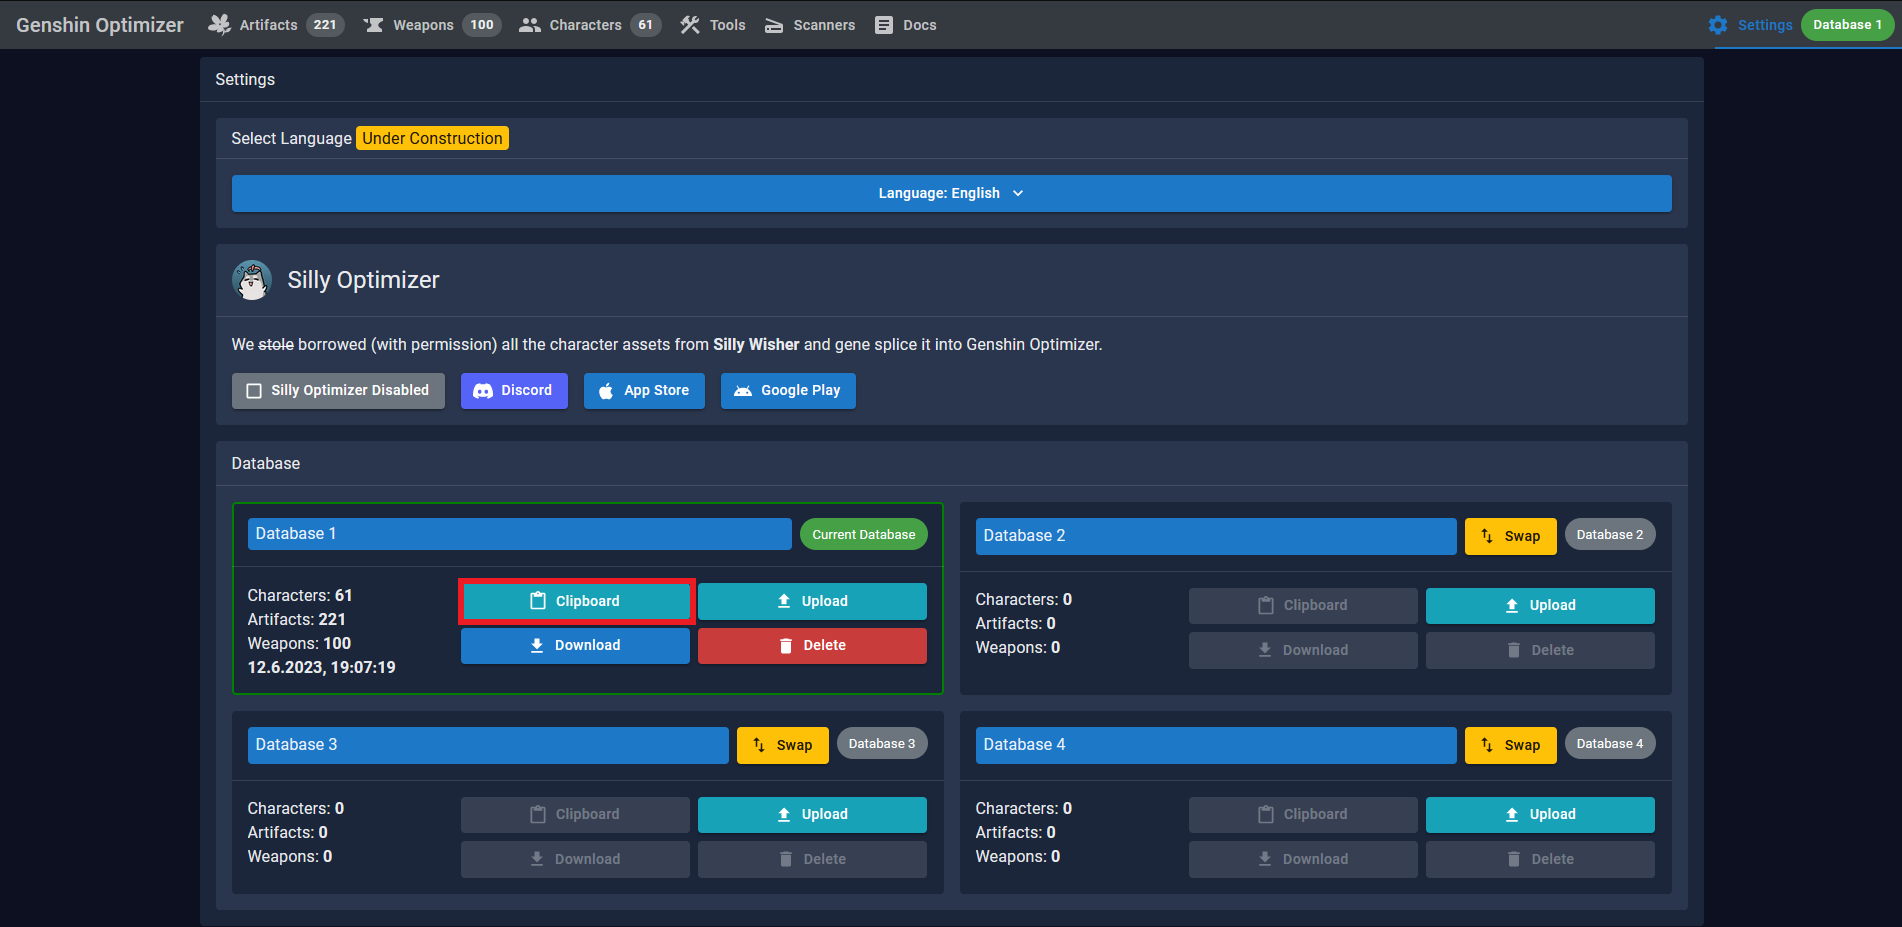Upload a file into Database 2

1540,606
